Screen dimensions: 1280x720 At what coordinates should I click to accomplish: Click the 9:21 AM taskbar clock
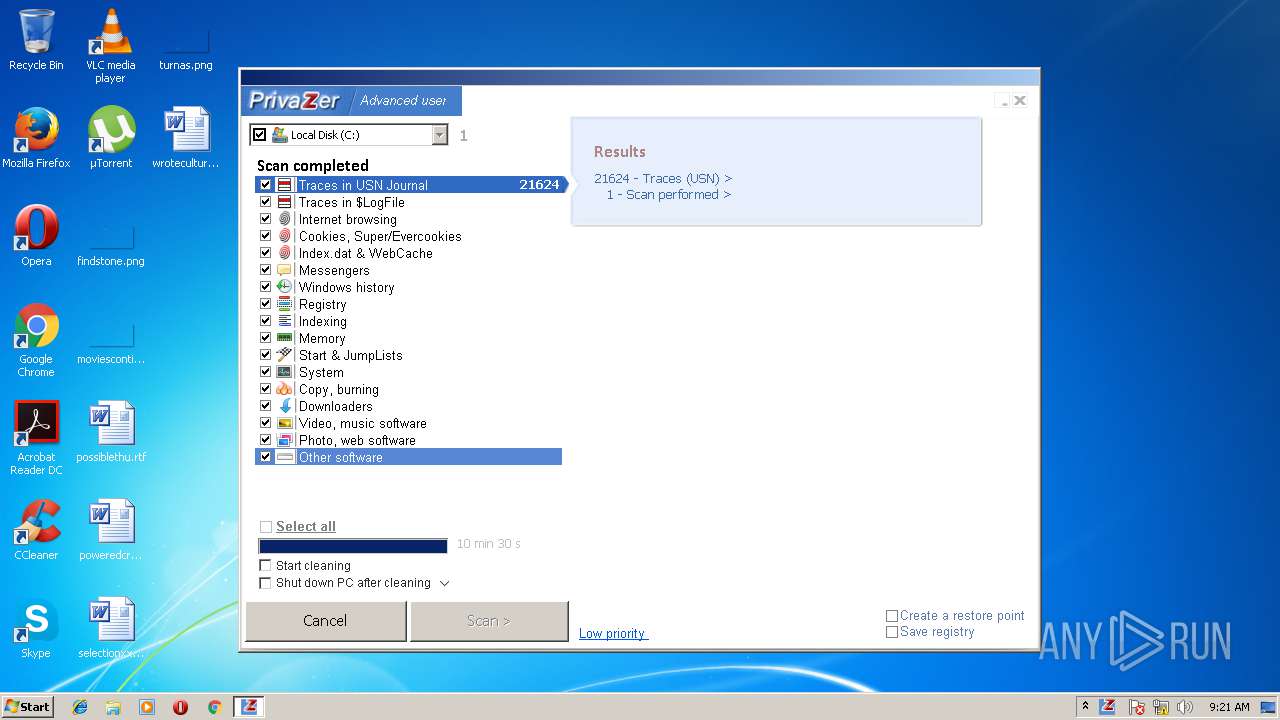tap(1229, 707)
